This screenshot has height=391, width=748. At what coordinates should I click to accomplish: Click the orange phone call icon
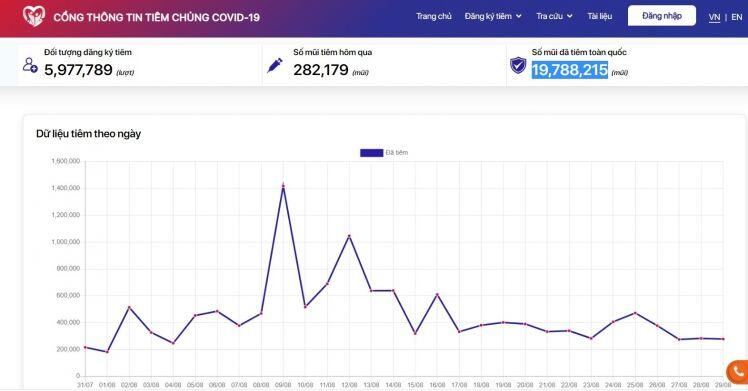(x=738, y=372)
